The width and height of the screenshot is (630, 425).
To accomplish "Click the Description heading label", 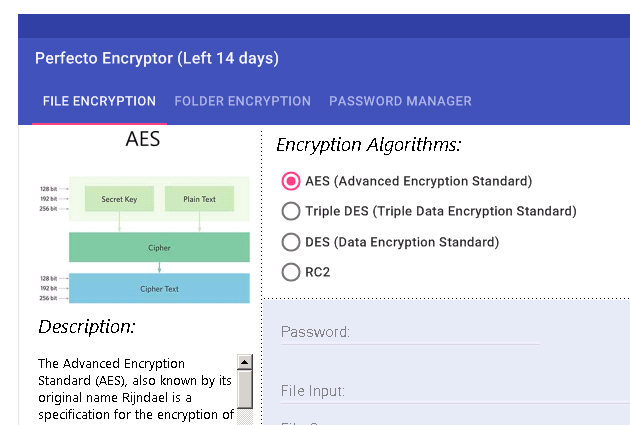I will 86,327.
